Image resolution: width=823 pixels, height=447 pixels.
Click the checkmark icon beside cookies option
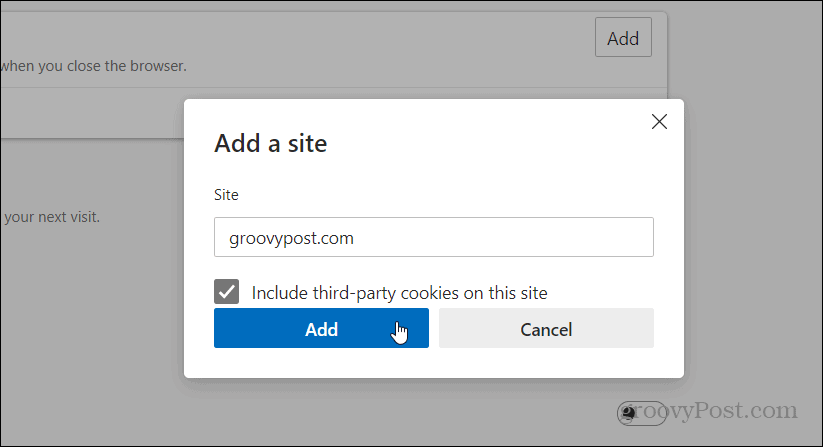click(226, 292)
